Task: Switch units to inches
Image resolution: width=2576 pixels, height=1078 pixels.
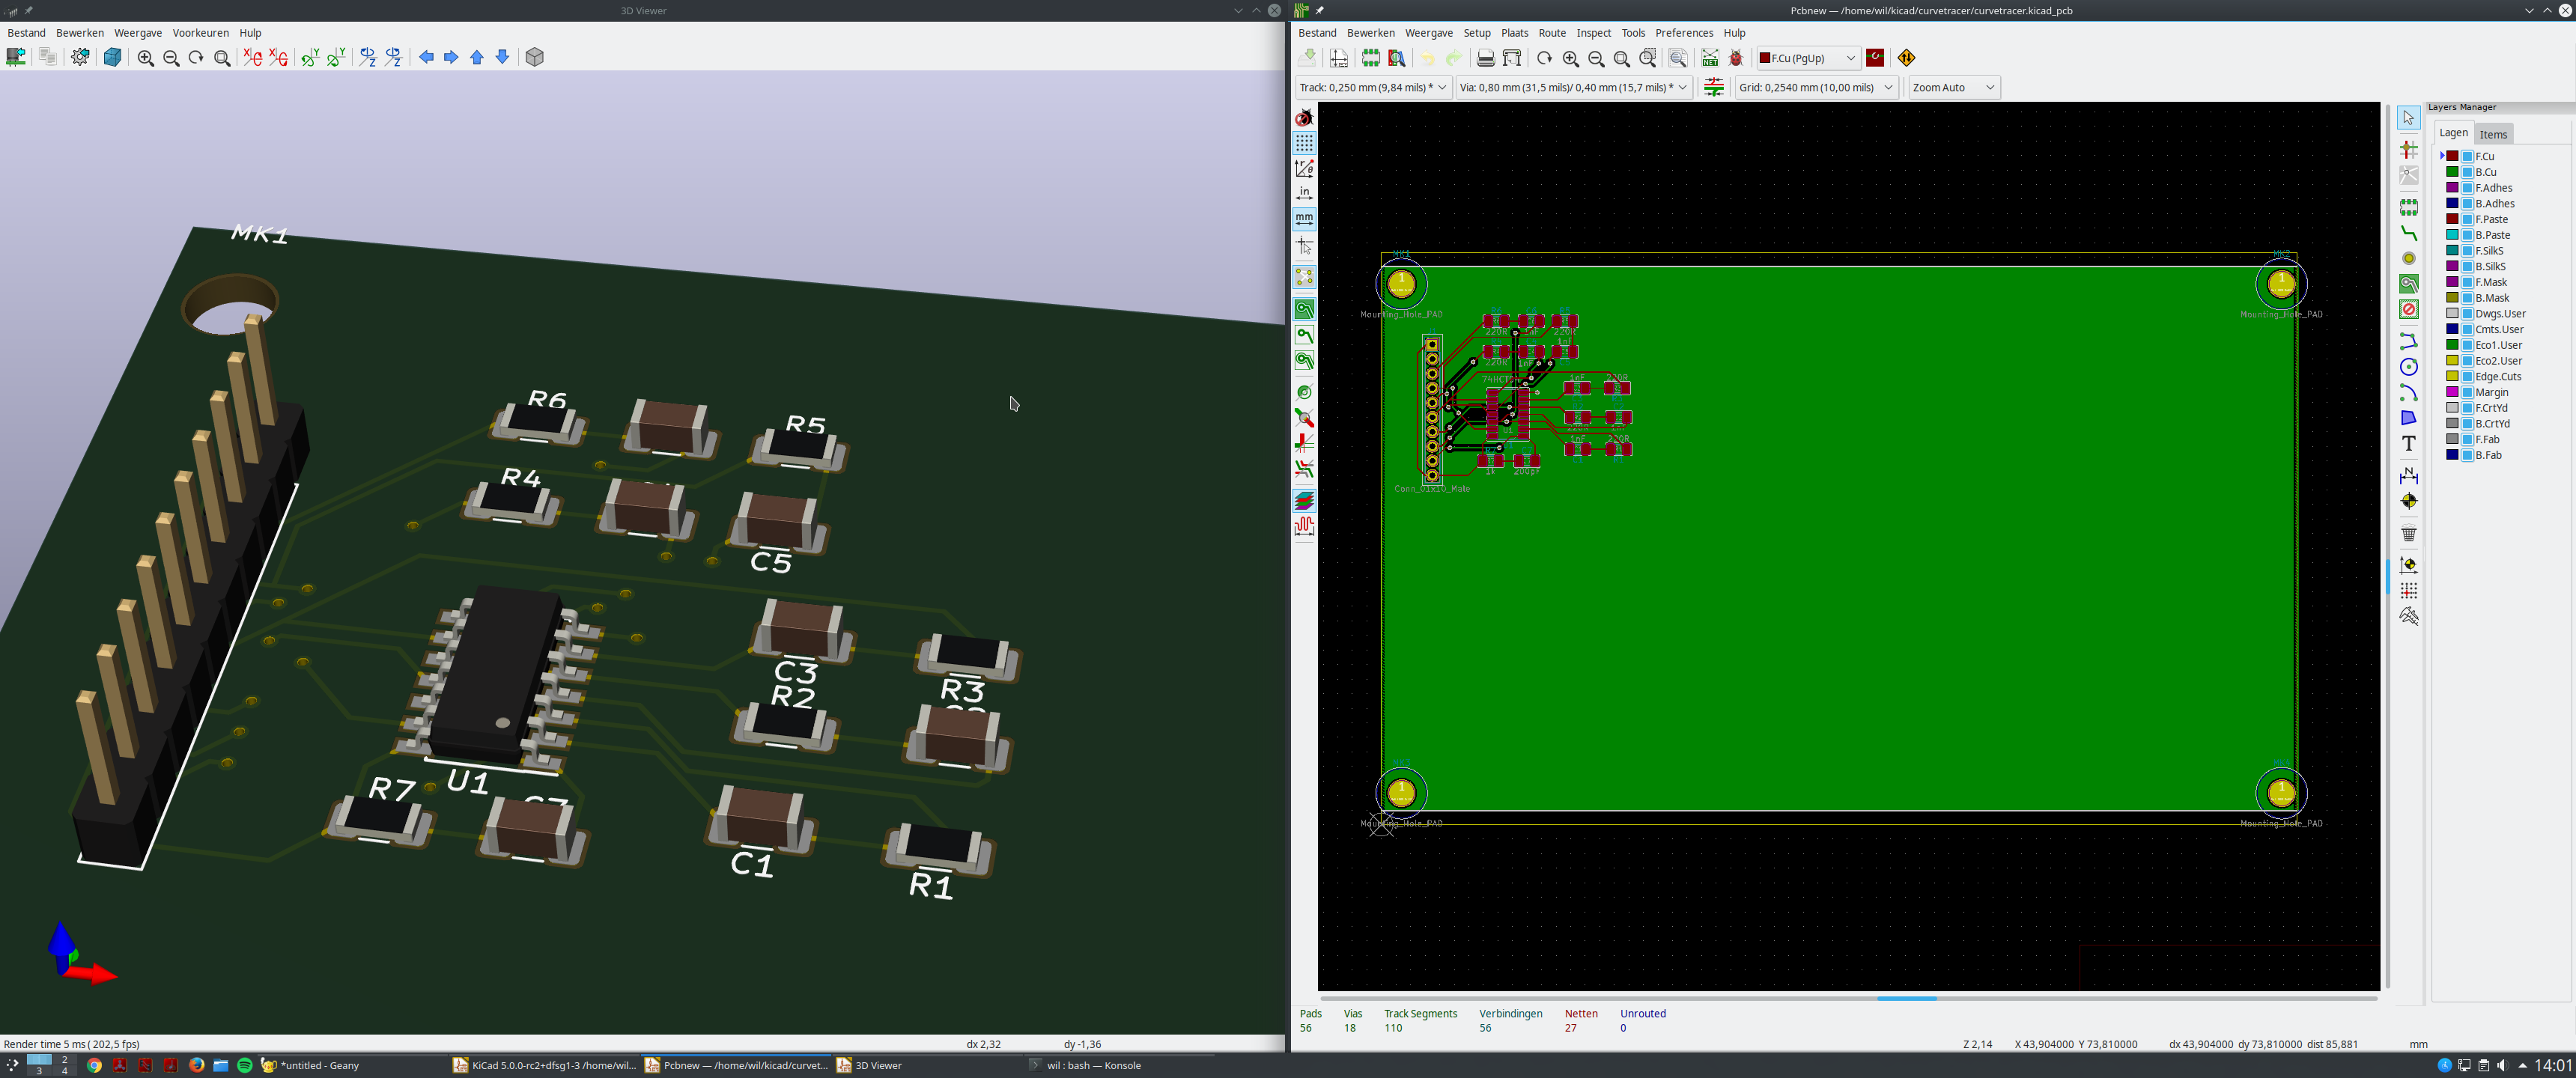Action: point(1304,193)
